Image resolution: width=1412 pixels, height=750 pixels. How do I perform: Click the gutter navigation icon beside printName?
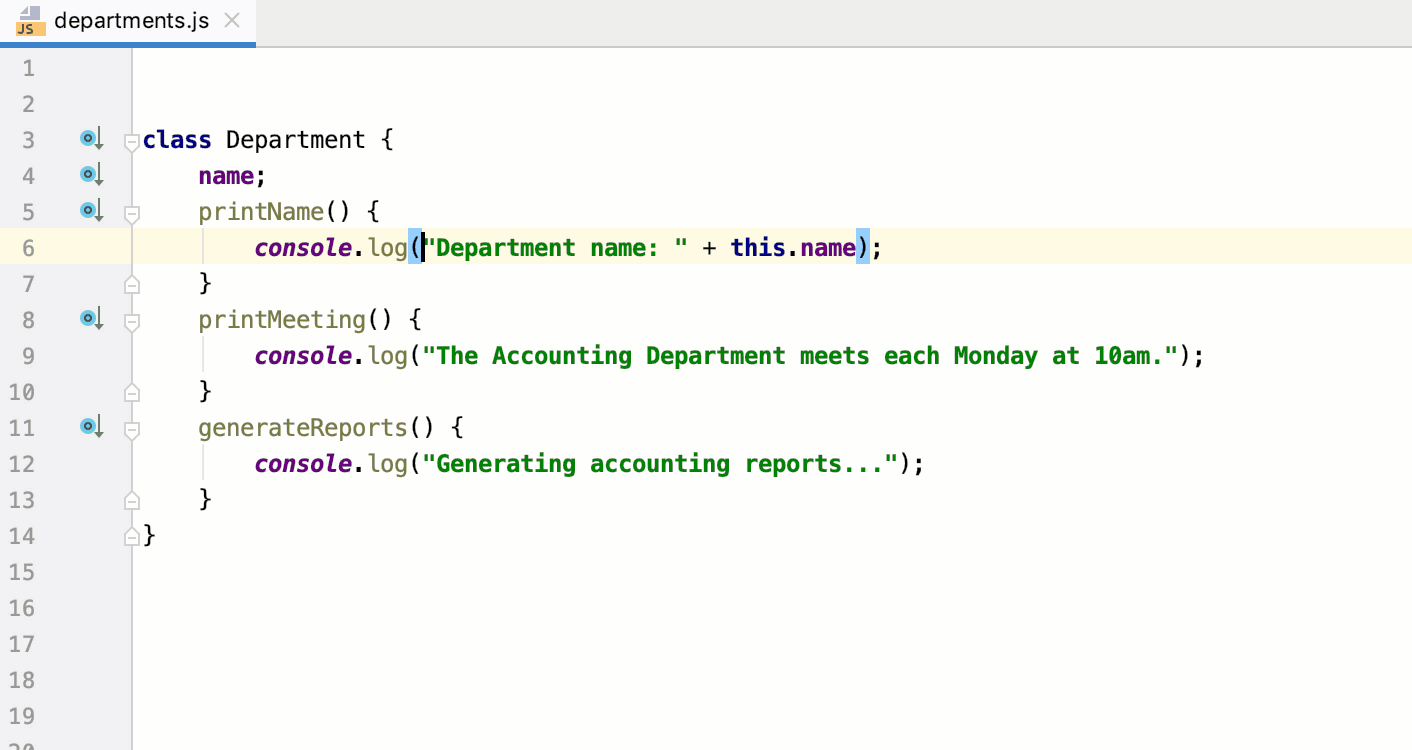pos(90,209)
